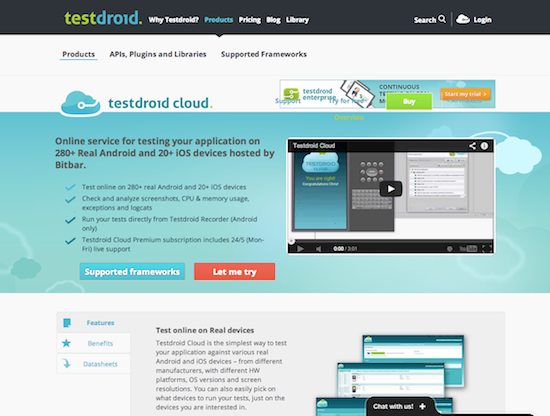Click 'Test online on Real devices' heading
The image size is (550, 416).
tap(205, 330)
